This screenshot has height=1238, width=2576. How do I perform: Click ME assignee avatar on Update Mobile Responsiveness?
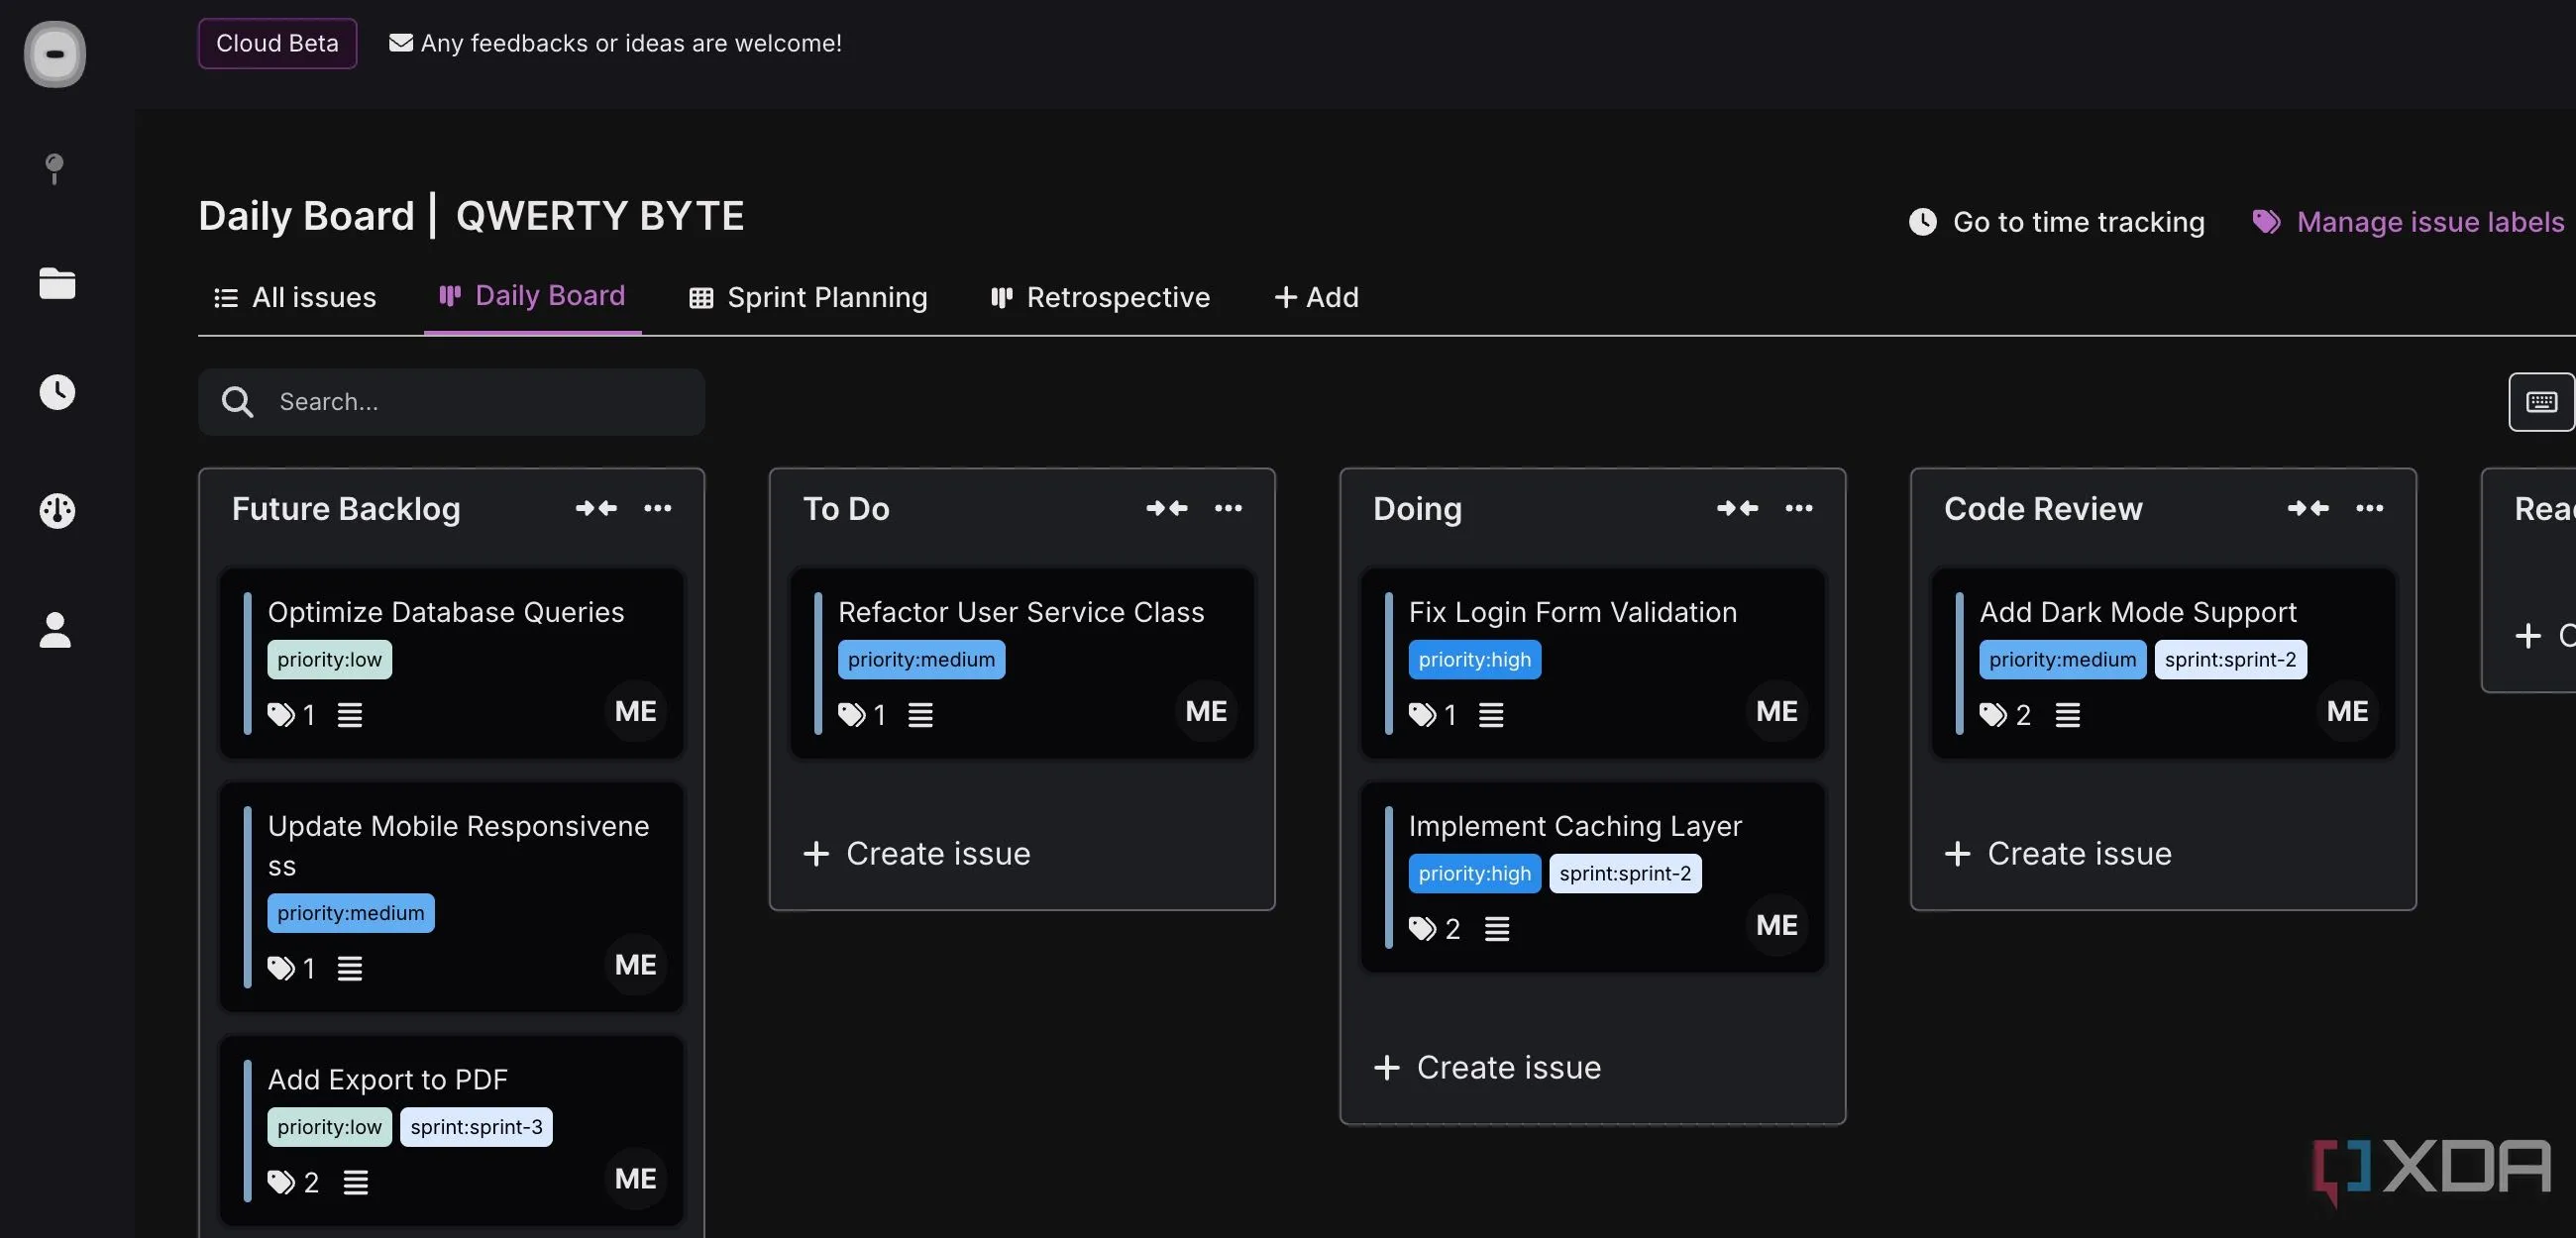point(636,964)
